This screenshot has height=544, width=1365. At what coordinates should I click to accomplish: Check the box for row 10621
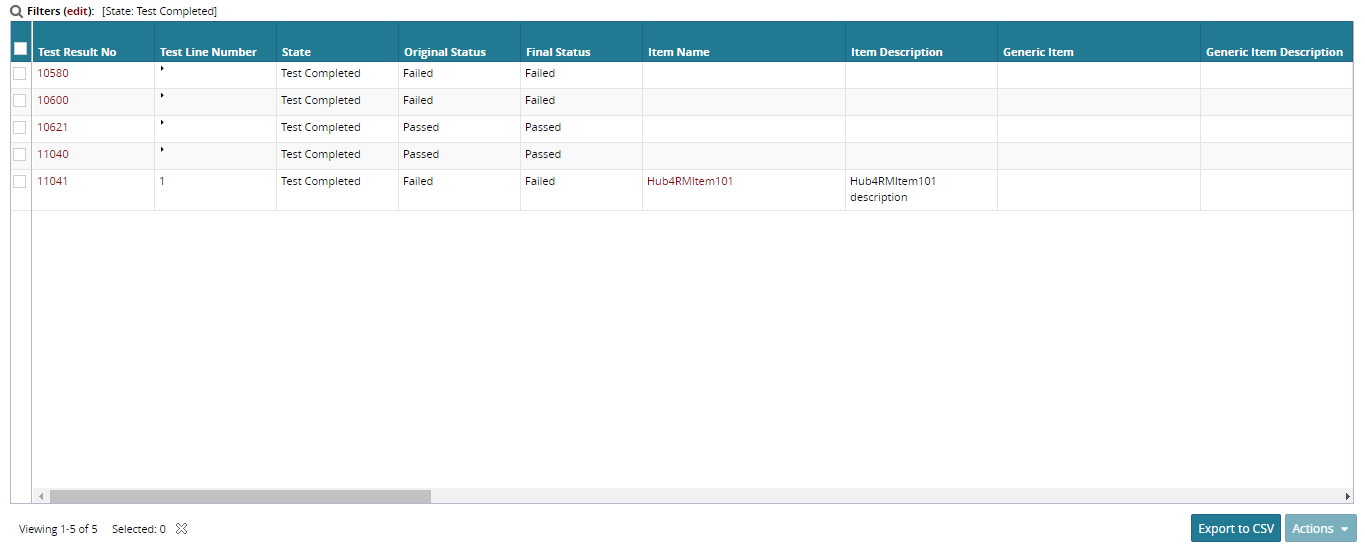[x=20, y=127]
